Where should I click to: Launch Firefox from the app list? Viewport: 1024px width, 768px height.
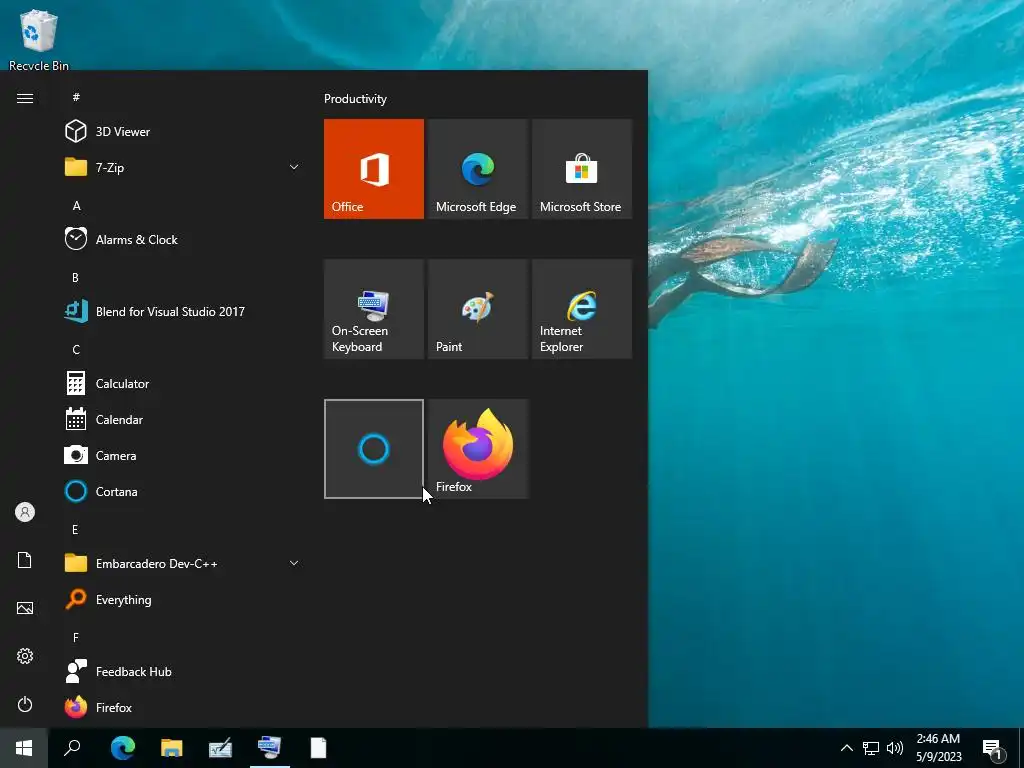(182, 707)
